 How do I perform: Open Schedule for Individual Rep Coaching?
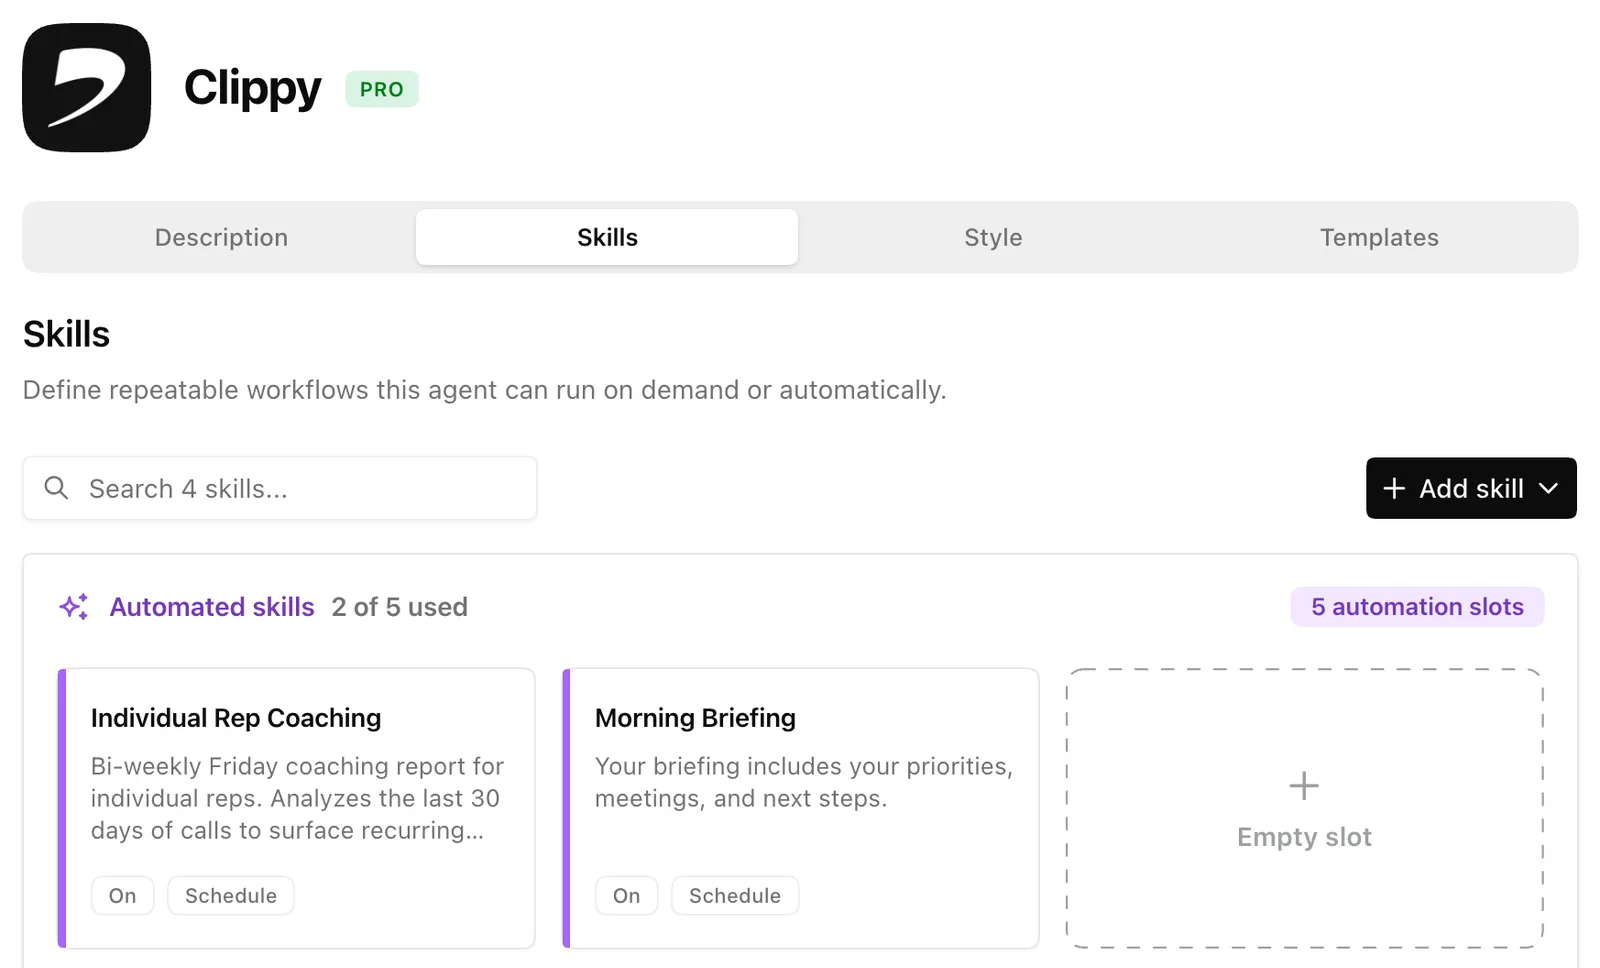coord(231,896)
